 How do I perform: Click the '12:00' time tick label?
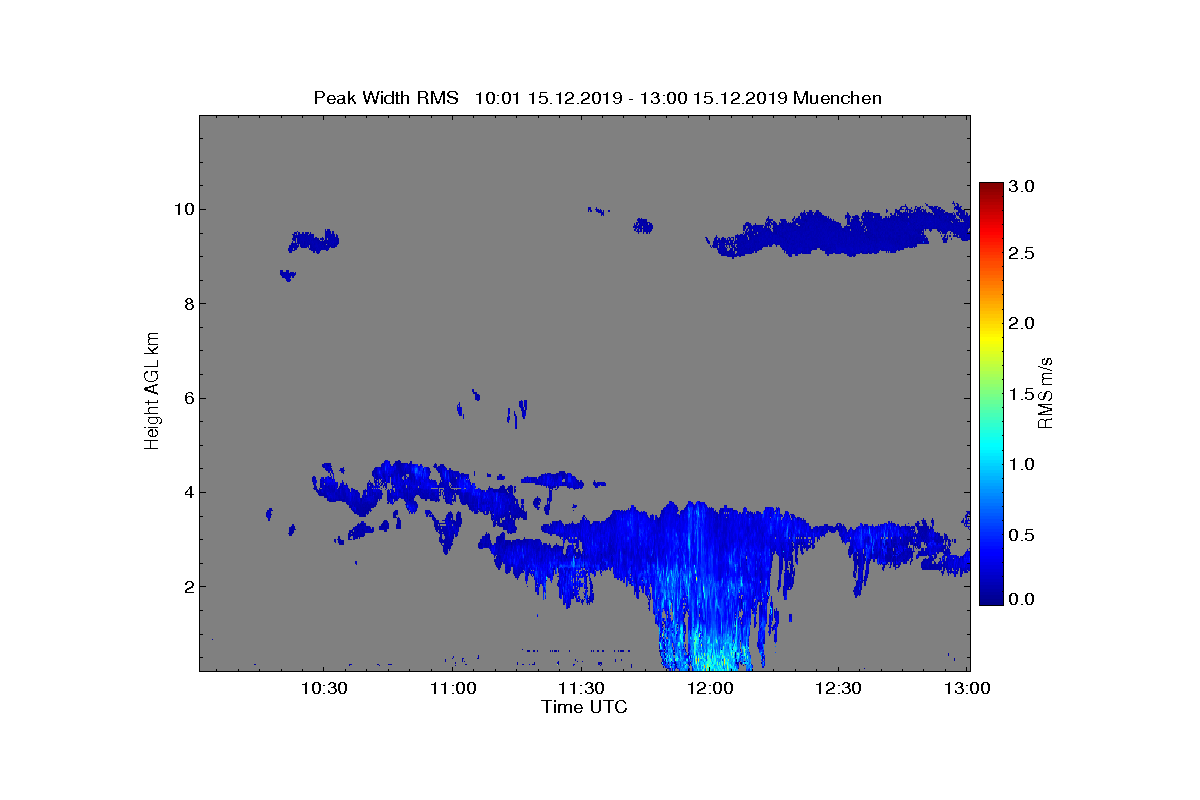click(x=710, y=689)
